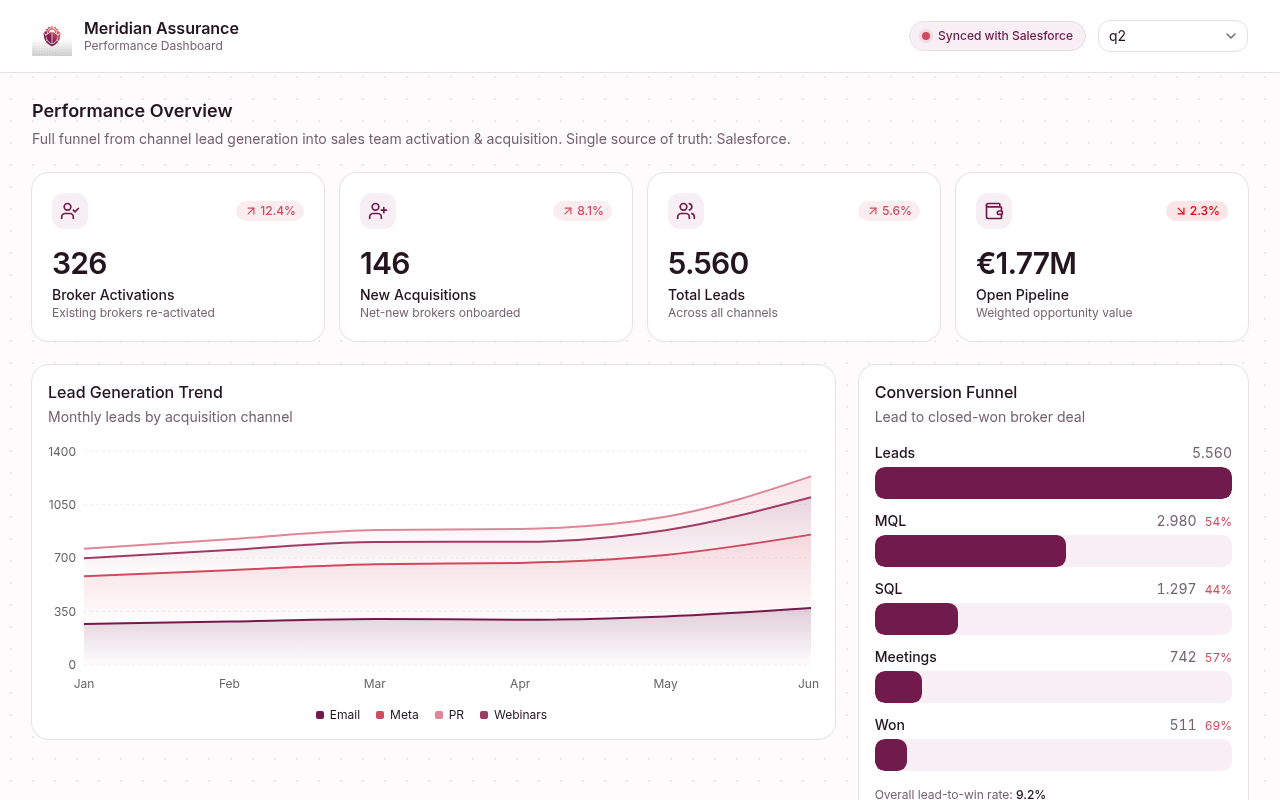Toggle the Email series in chart legend
This screenshot has height=800, width=1280.
(338, 715)
